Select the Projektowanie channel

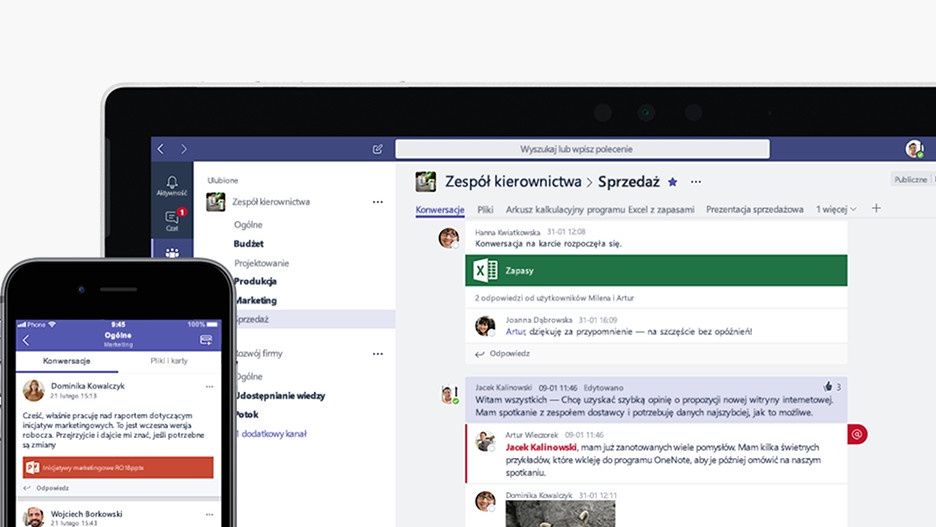(x=261, y=263)
